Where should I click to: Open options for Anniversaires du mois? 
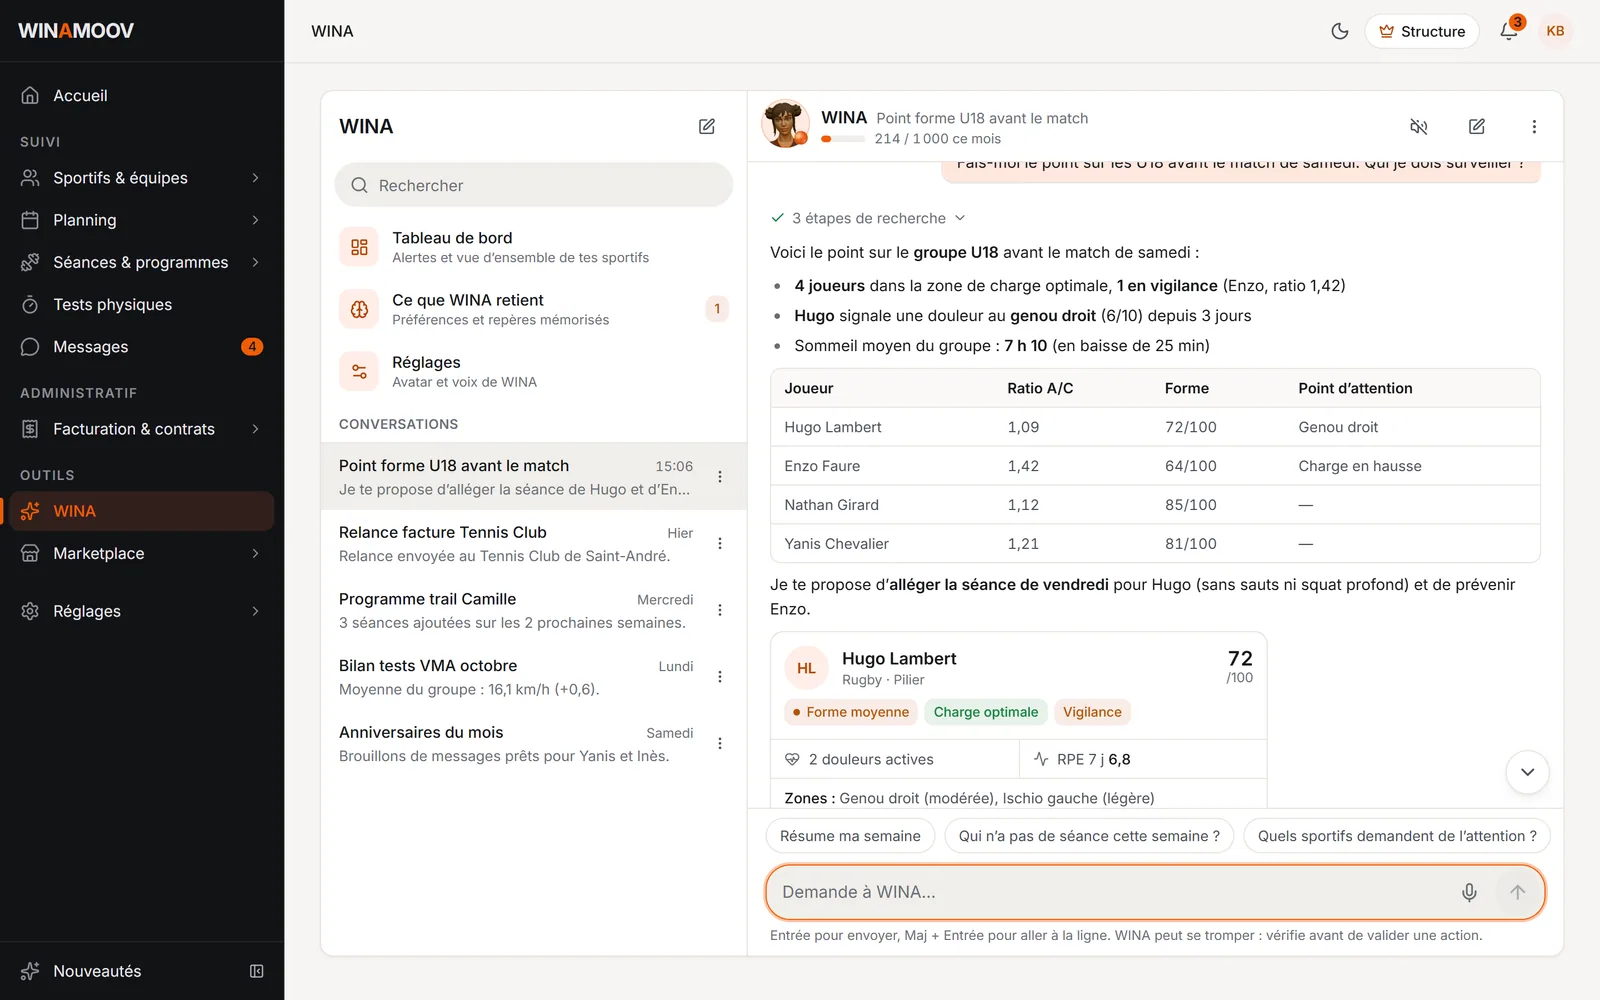720,743
